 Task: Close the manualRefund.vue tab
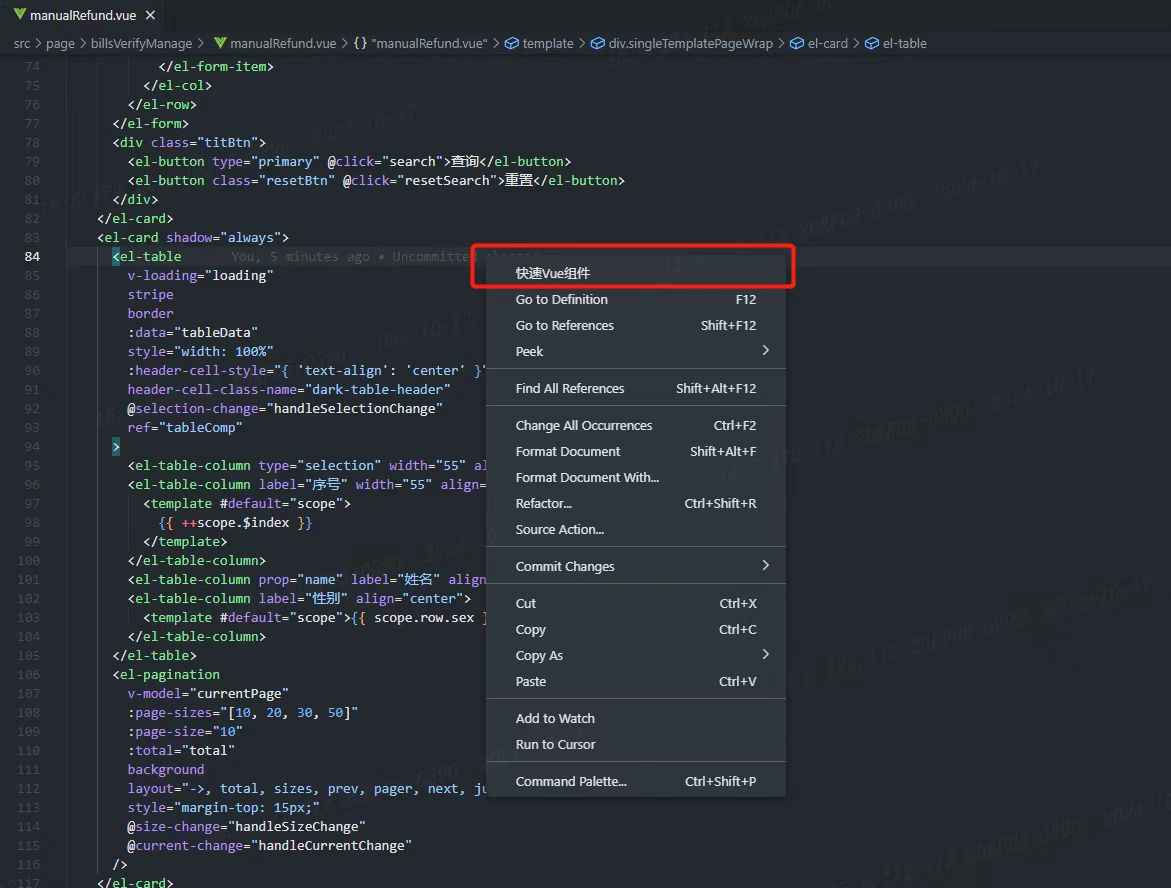coord(150,15)
